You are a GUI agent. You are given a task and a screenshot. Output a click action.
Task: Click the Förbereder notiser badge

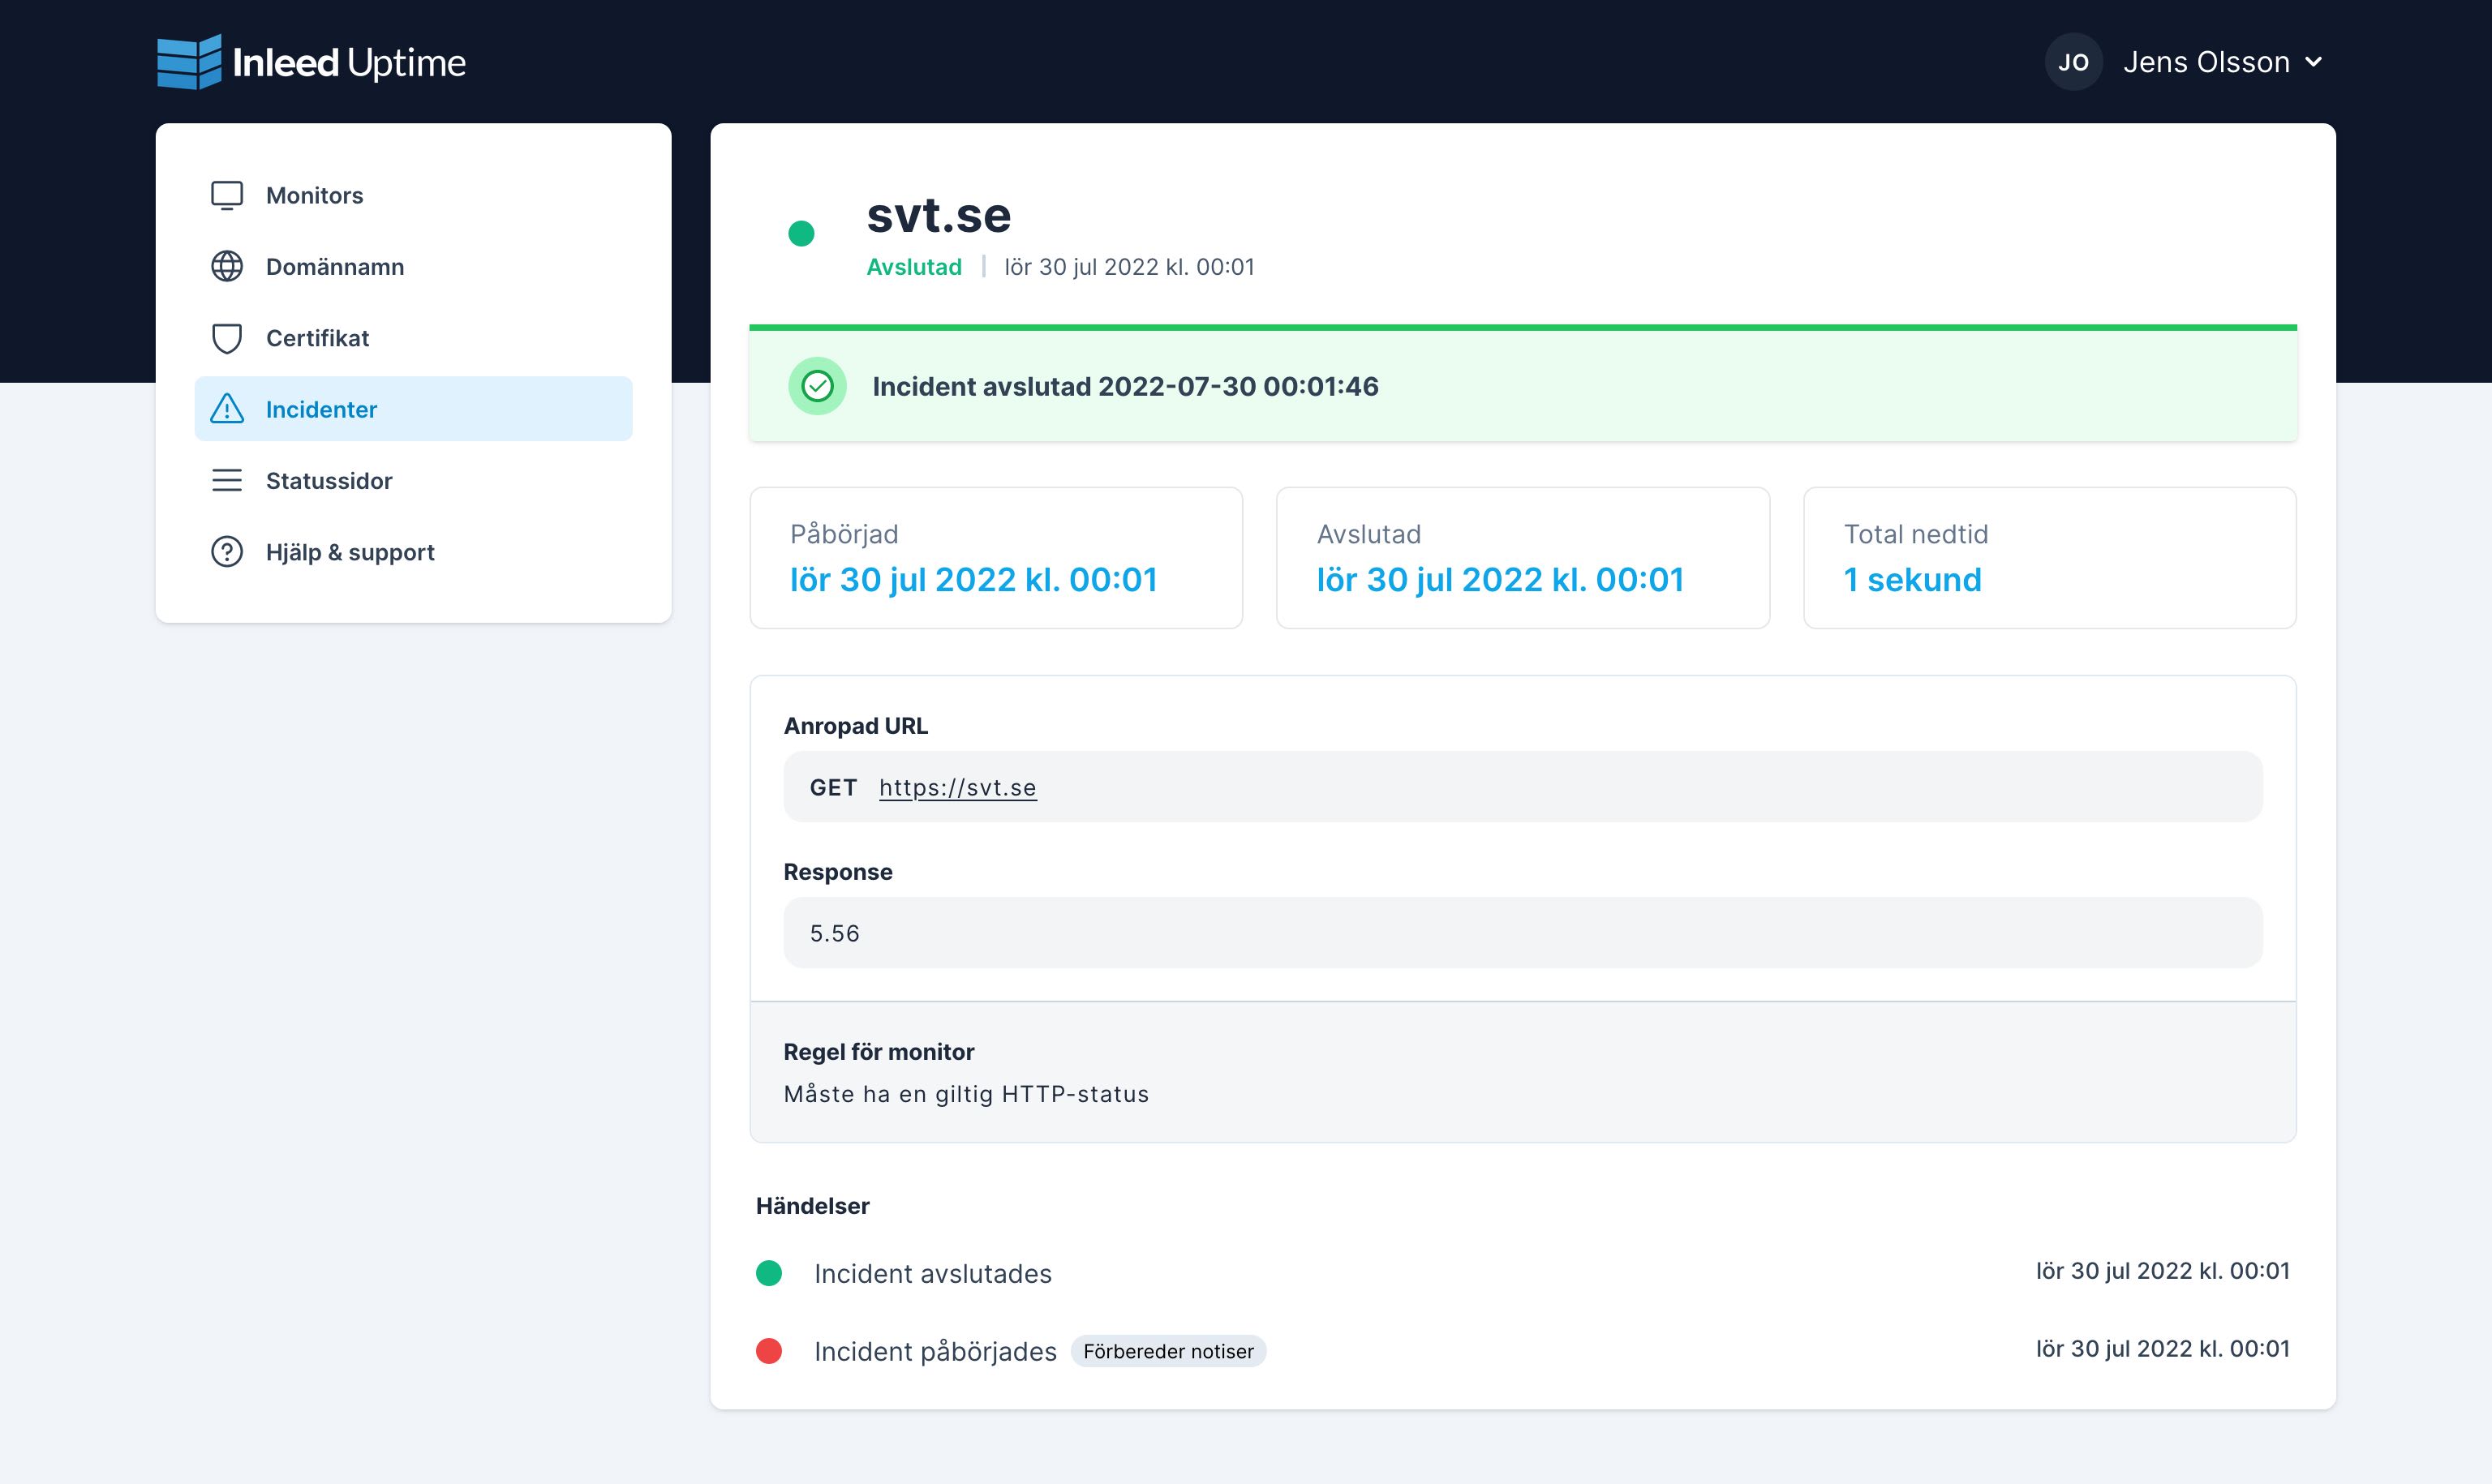click(x=1167, y=1352)
